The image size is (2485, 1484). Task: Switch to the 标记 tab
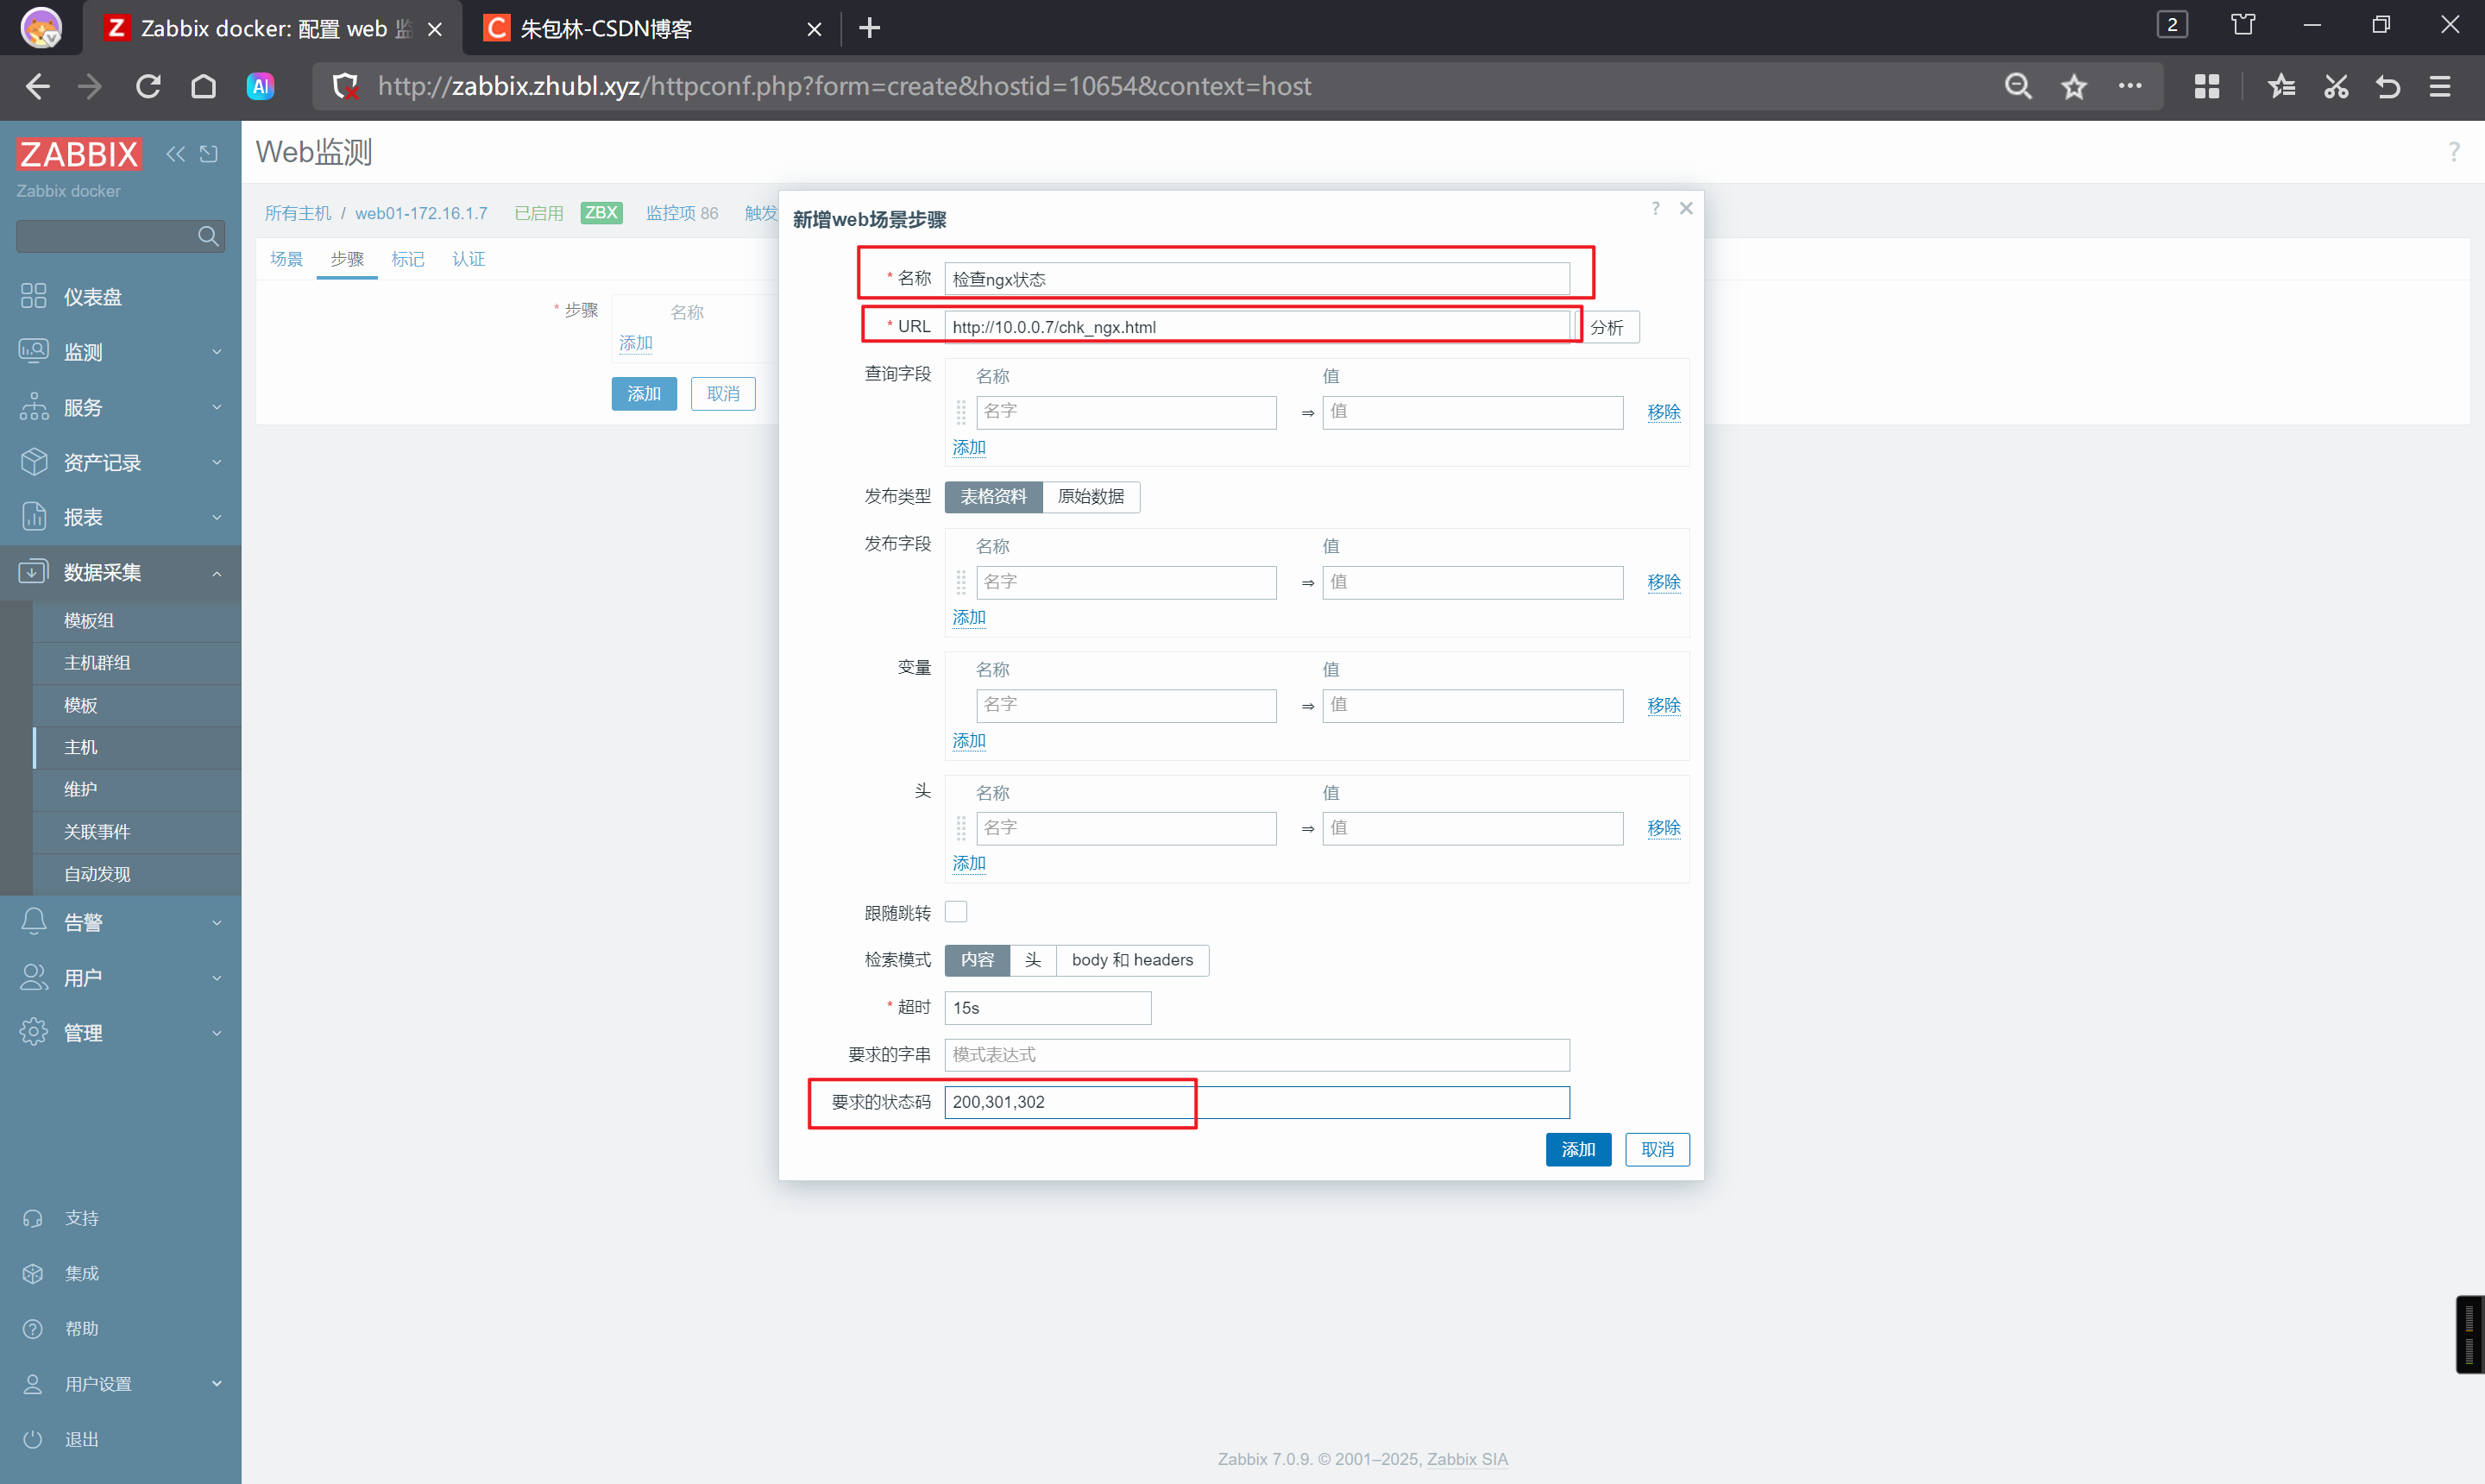(x=407, y=259)
